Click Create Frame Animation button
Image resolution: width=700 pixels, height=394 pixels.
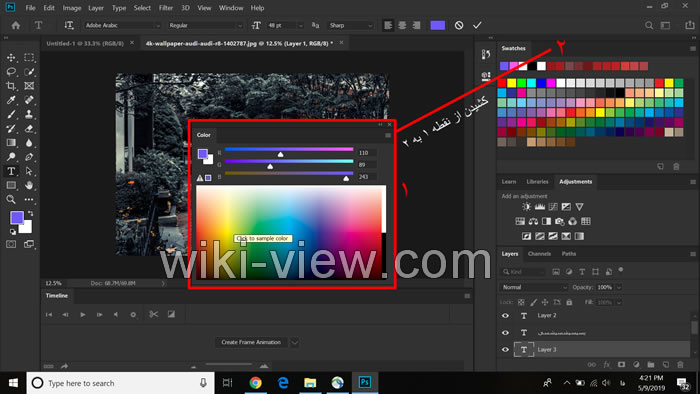251,342
